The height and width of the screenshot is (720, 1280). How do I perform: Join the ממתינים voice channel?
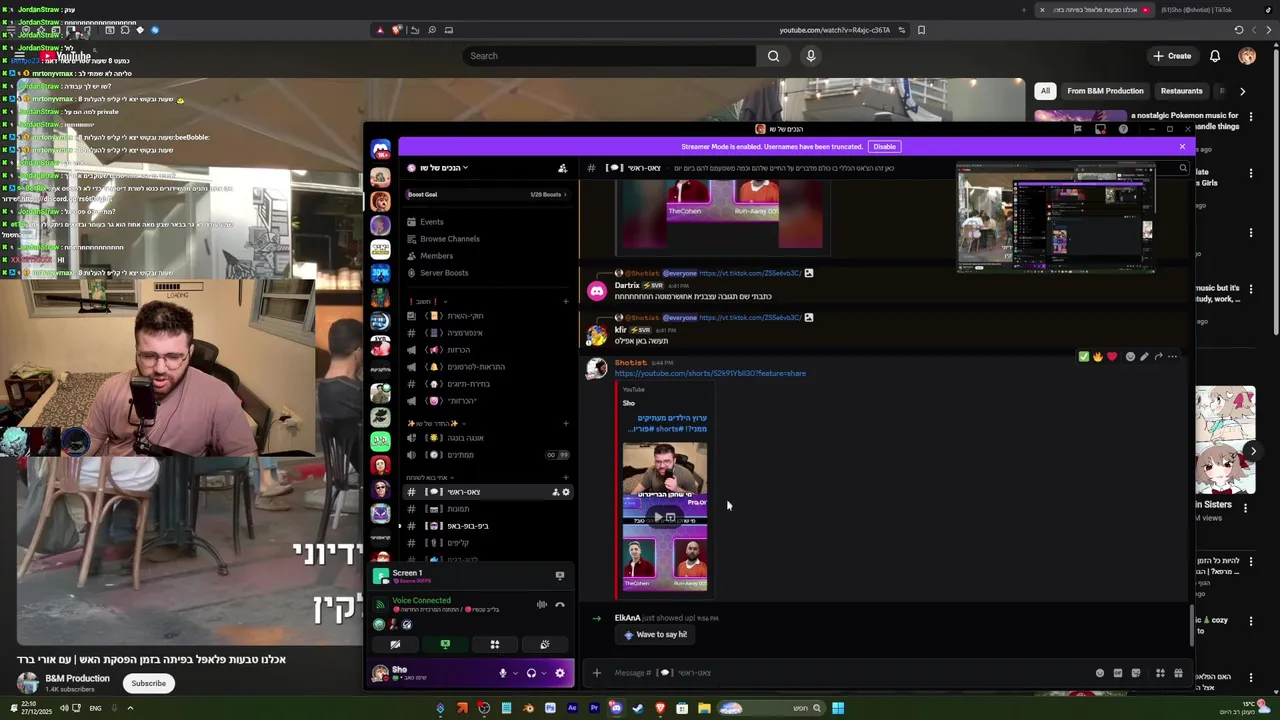[x=487, y=455]
